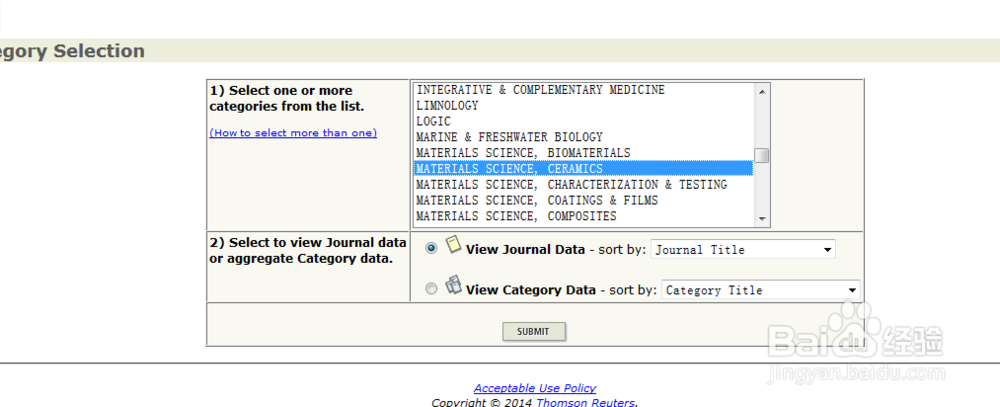Viewport: 1000px width, 407px height.
Task: Open the Acceptable Use Policy link
Action: [535, 388]
